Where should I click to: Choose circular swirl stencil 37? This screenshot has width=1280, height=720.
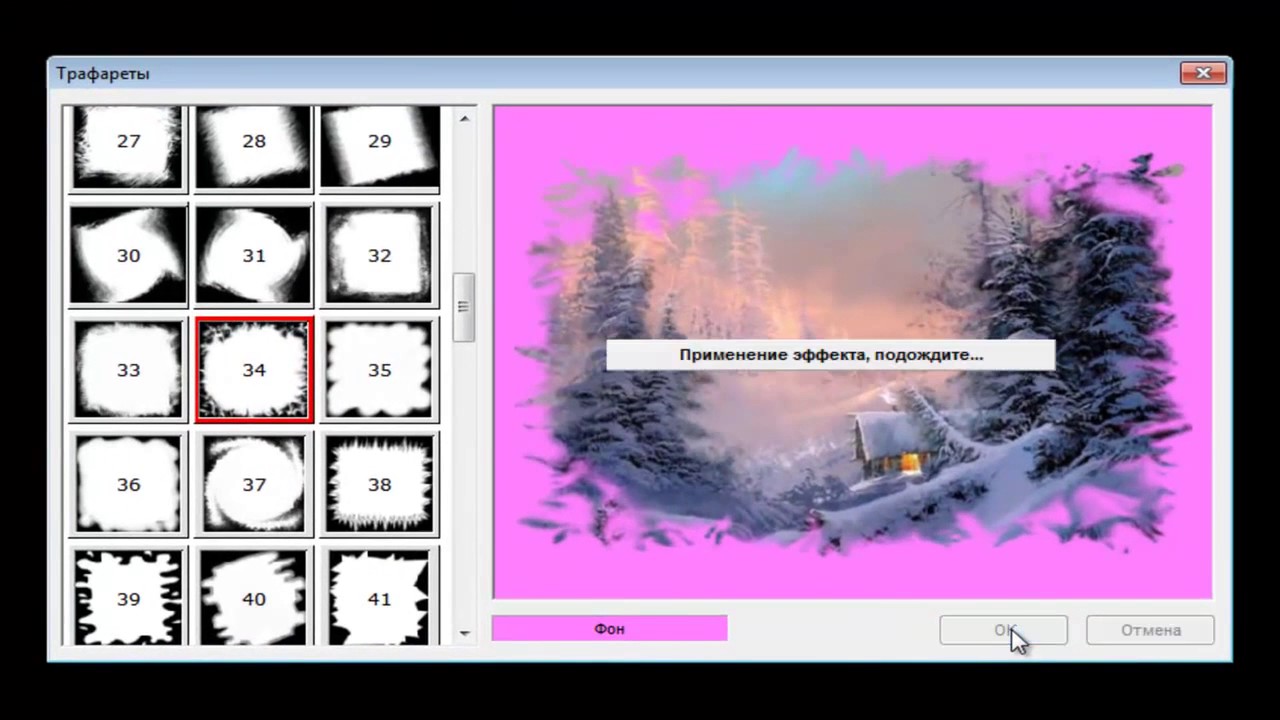point(254,484)
